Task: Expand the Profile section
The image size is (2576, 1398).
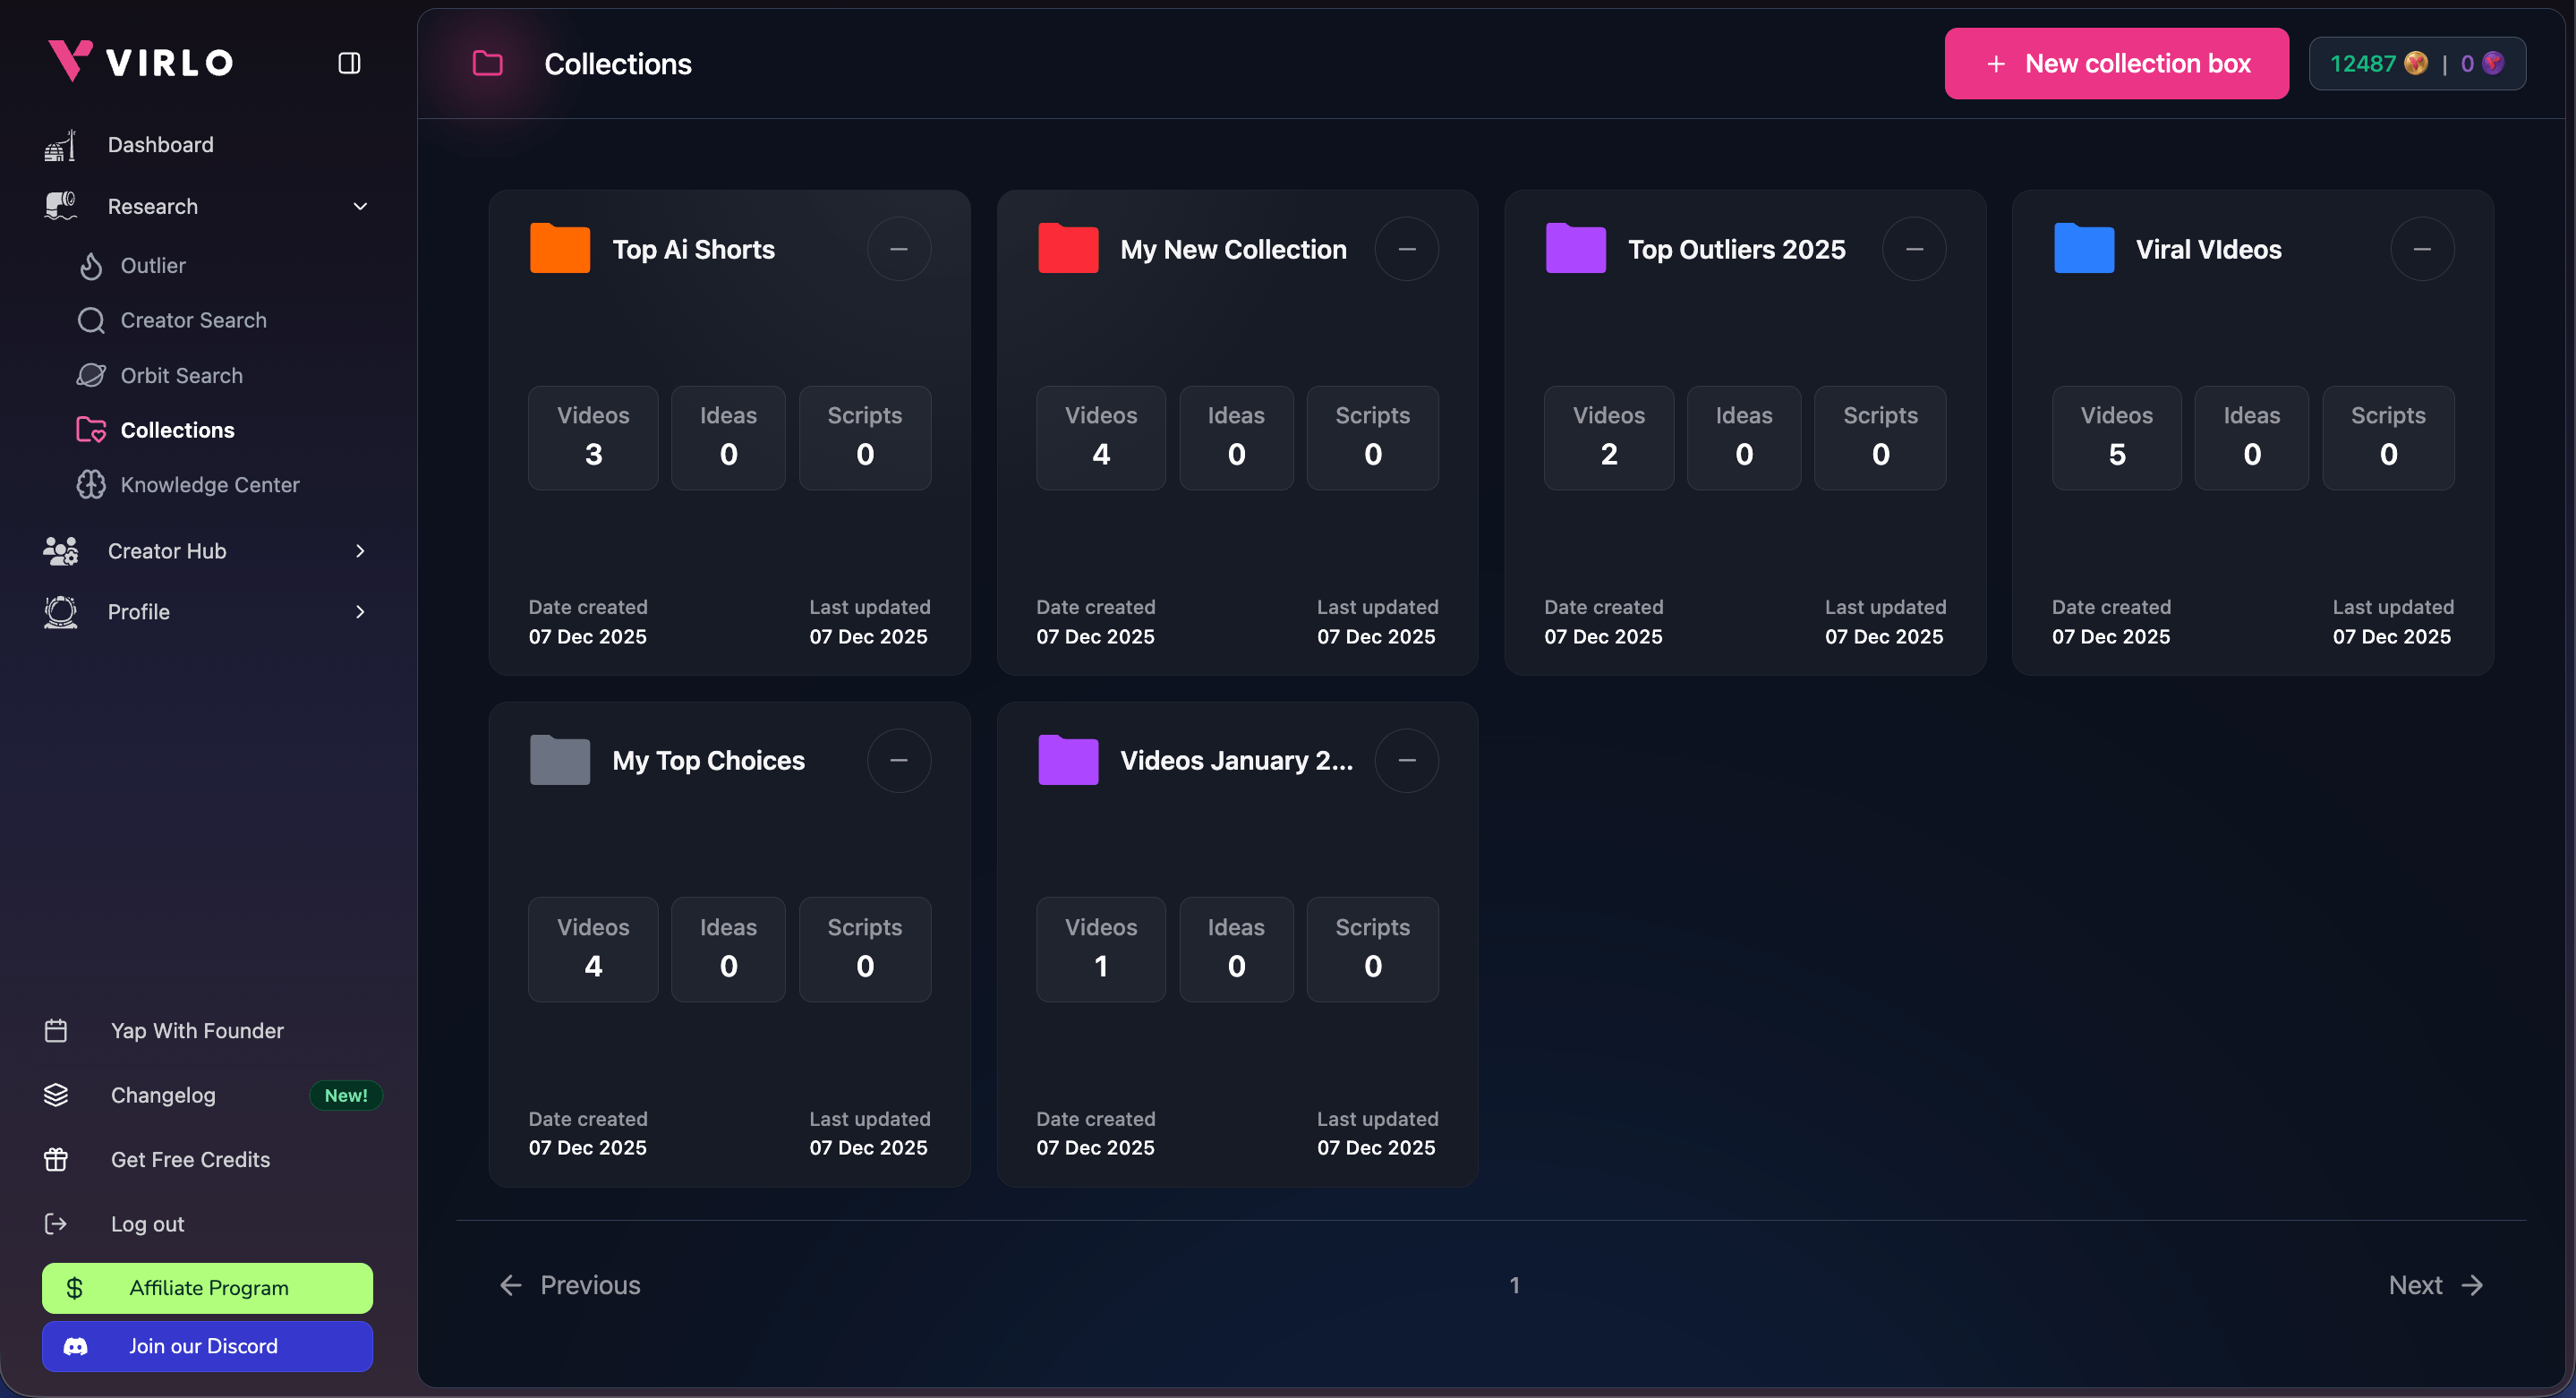Action: click(x=359, y=612)
